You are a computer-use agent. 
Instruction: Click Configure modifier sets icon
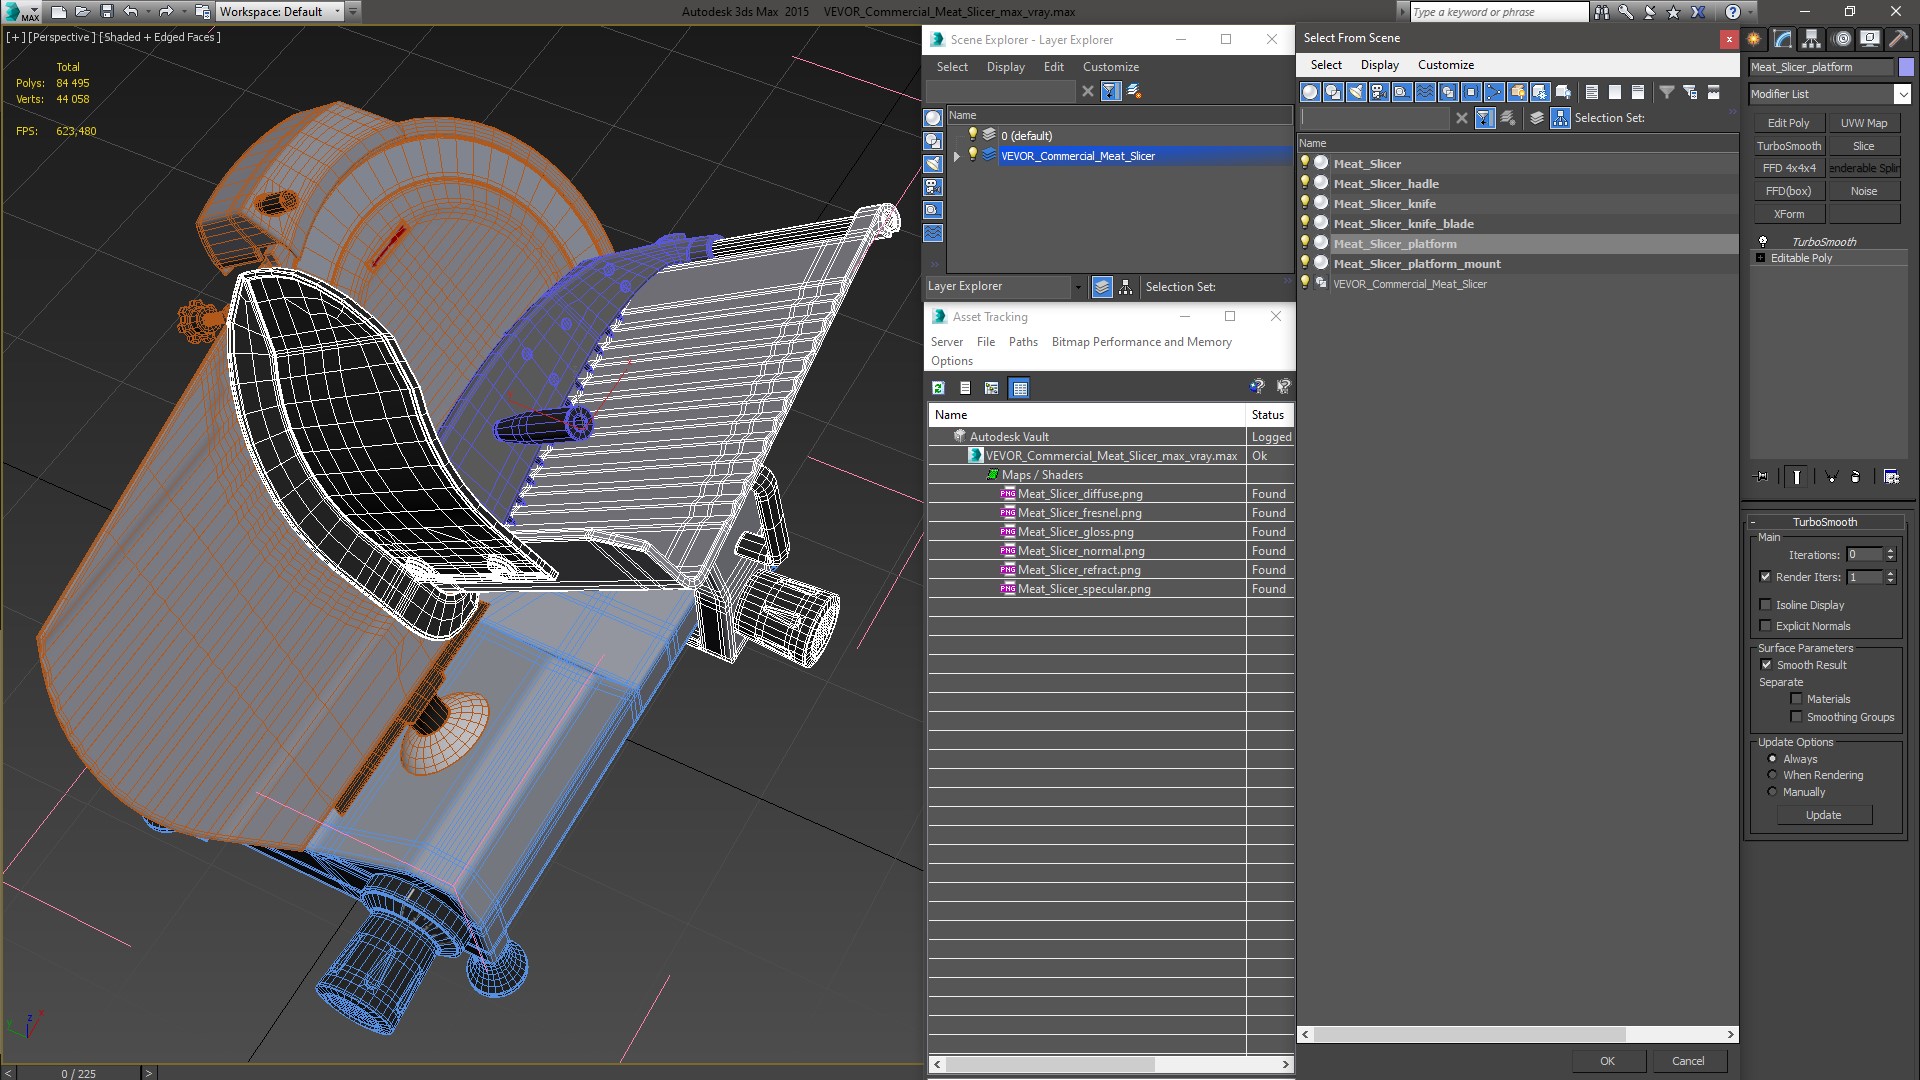pyautogui.click(x=1891, y=477)
